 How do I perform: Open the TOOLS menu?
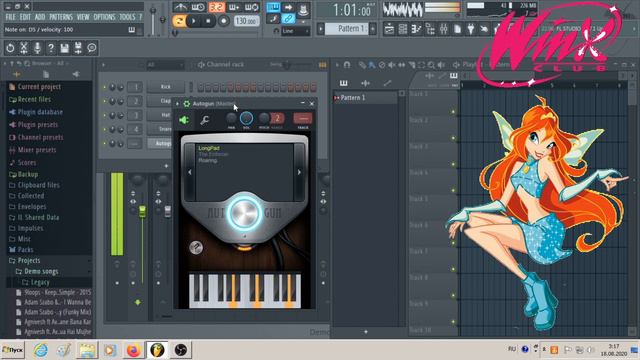127,17
